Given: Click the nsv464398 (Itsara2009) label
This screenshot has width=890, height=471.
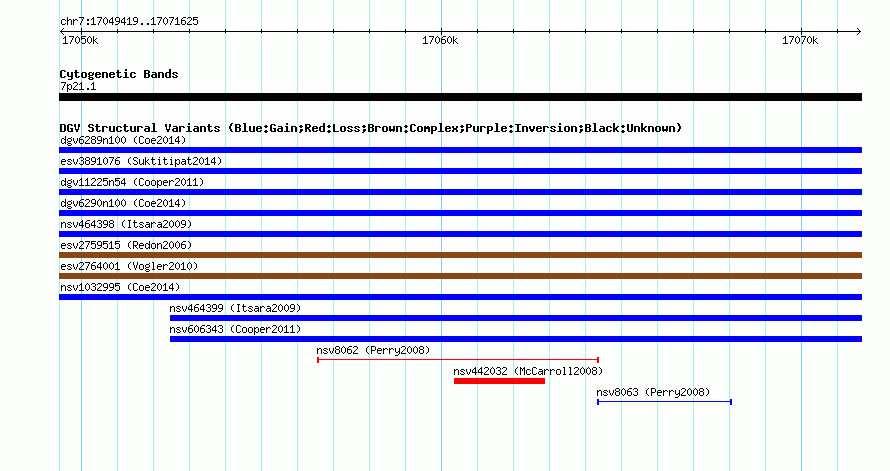Looking at the screenshot, I should click(126, 224).
